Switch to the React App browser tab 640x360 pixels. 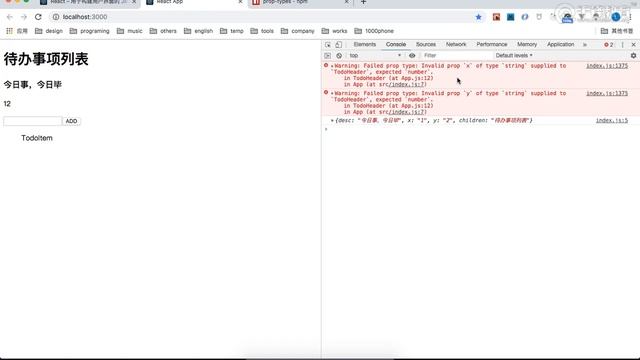(194, 2)
